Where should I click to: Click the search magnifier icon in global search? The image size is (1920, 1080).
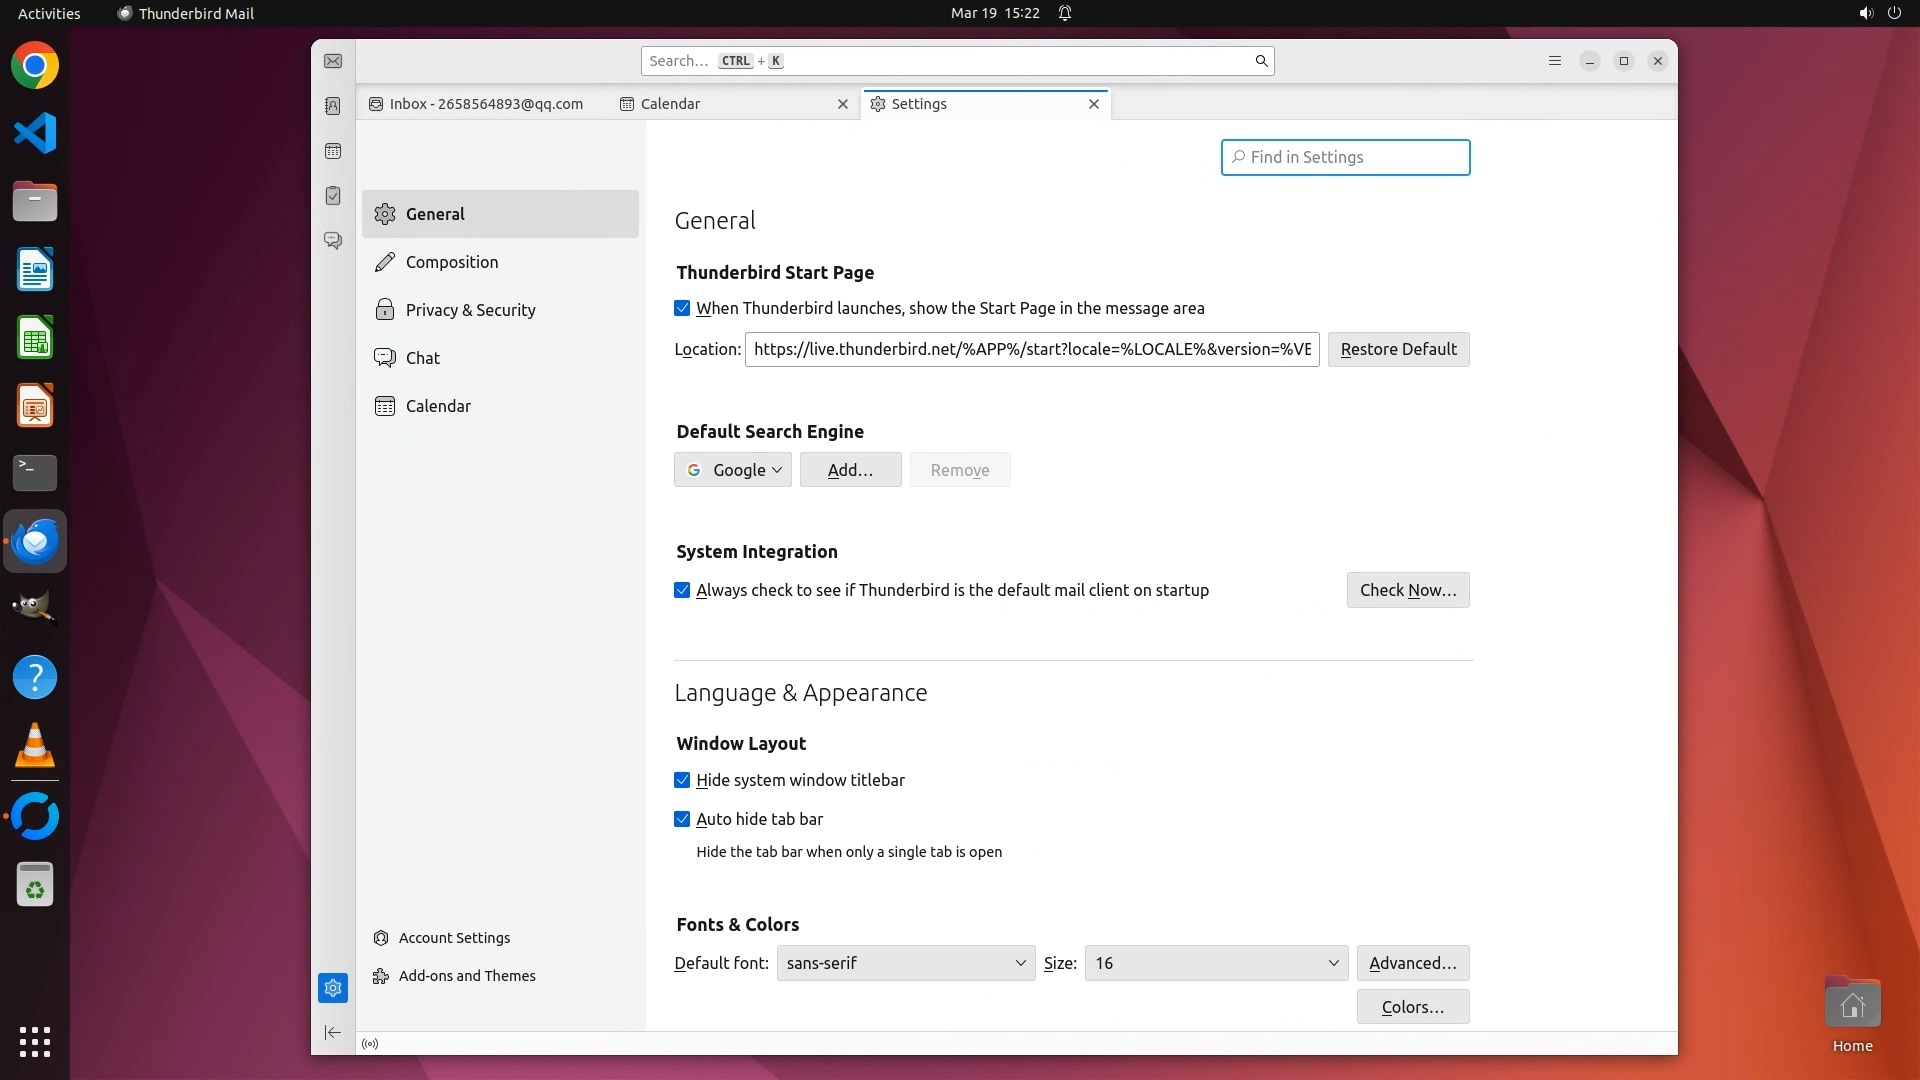click(1261, 61)
